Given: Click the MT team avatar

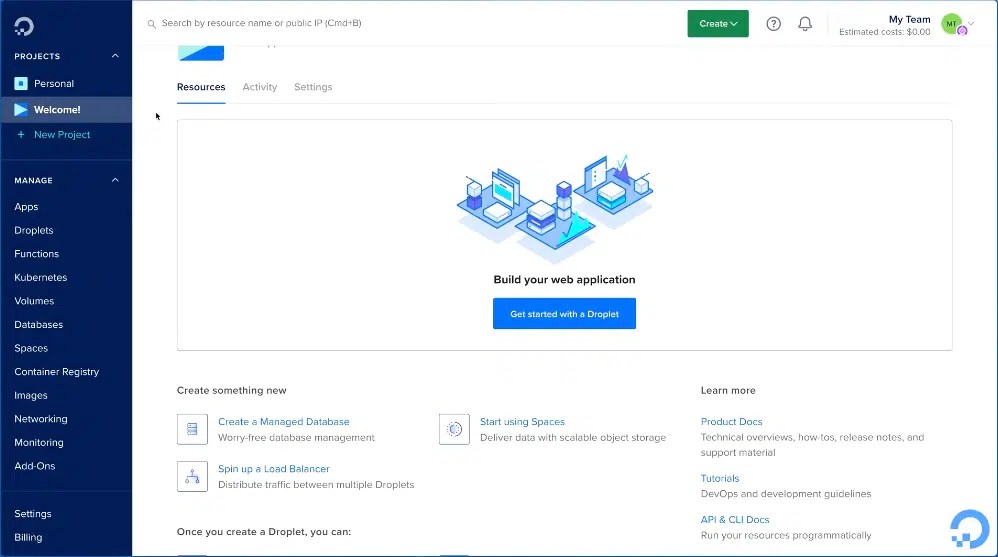Looking at the screenshot, I should click(953, 24).
